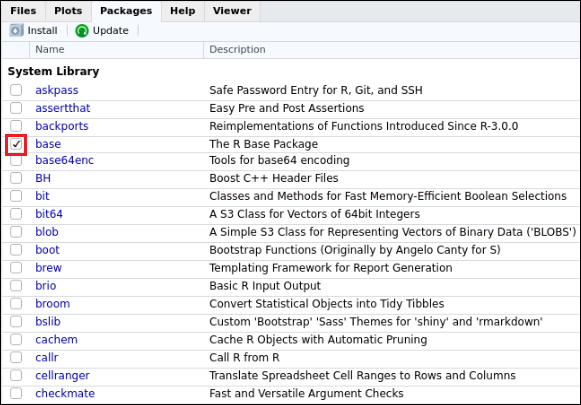581x405 pixels.
Task: Open the checkmate package link
Action: 65,393
